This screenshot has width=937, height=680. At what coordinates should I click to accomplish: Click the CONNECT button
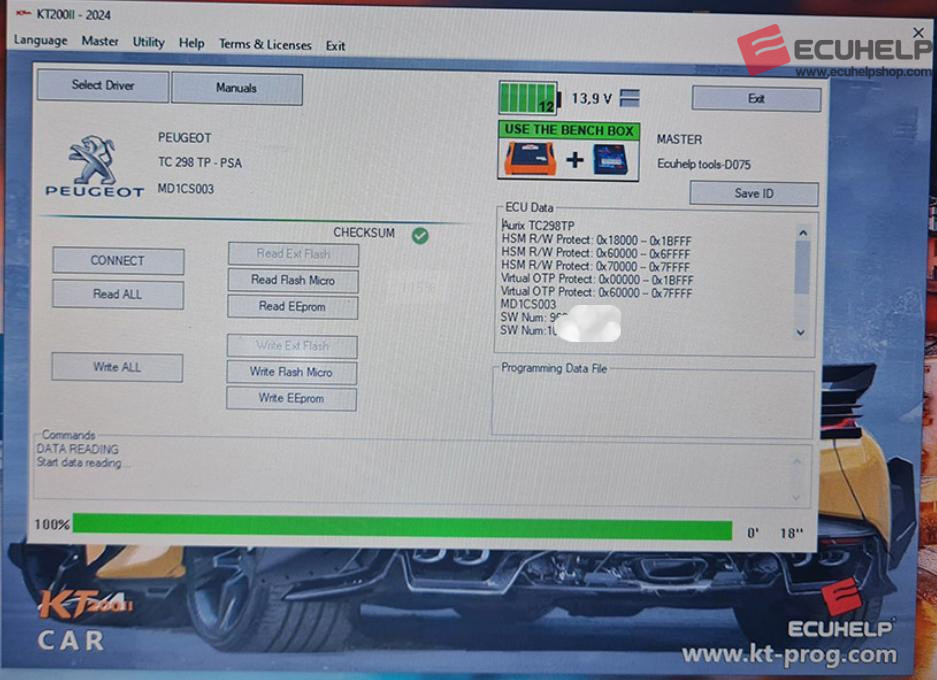118,261
